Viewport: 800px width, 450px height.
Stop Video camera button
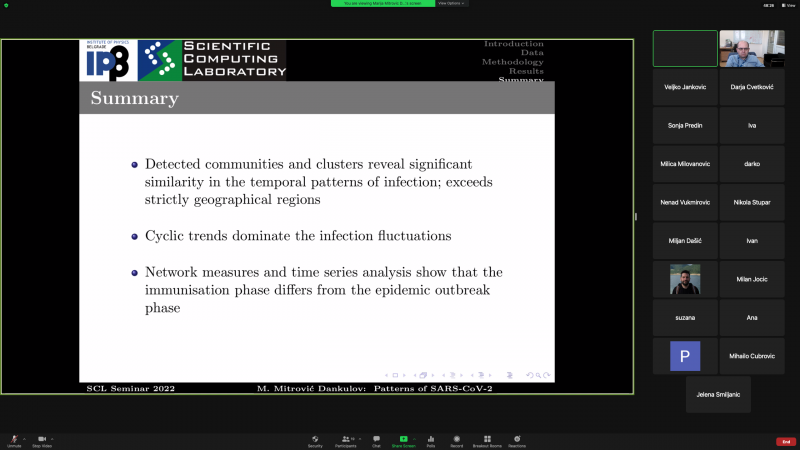click(x=42, y=441)
